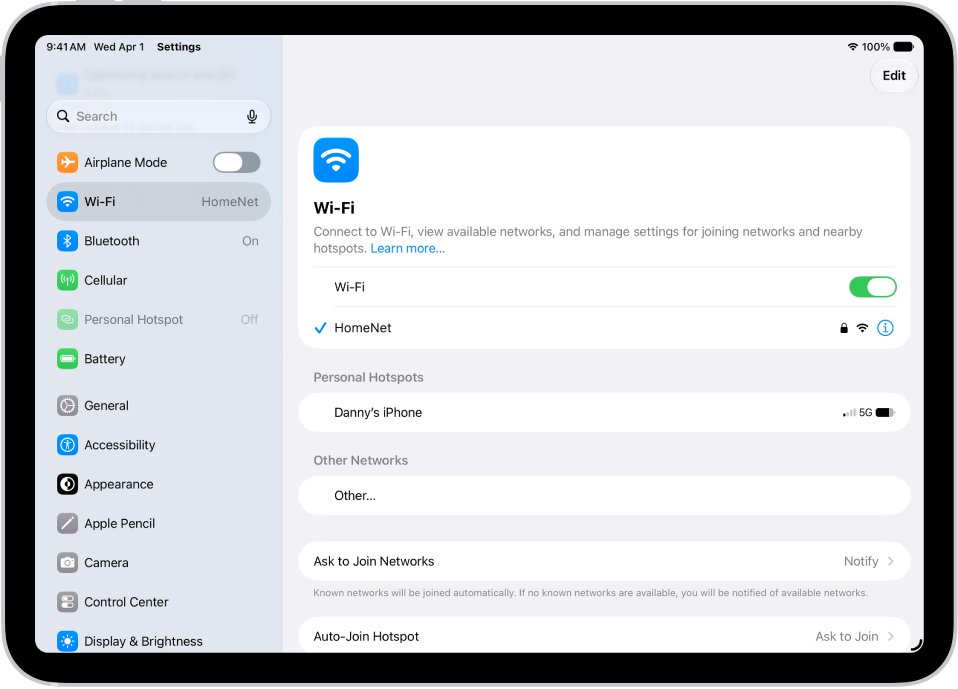
Task: Open Ask to Join Networks setting
Action: pyautogui.click(x=604, y=561)
